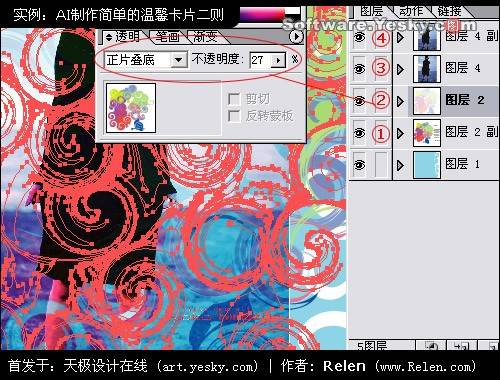Screen dimensions: 500x380
Task: Expand the 图层 2 副 layer triangle
Action: coord(400,133)
